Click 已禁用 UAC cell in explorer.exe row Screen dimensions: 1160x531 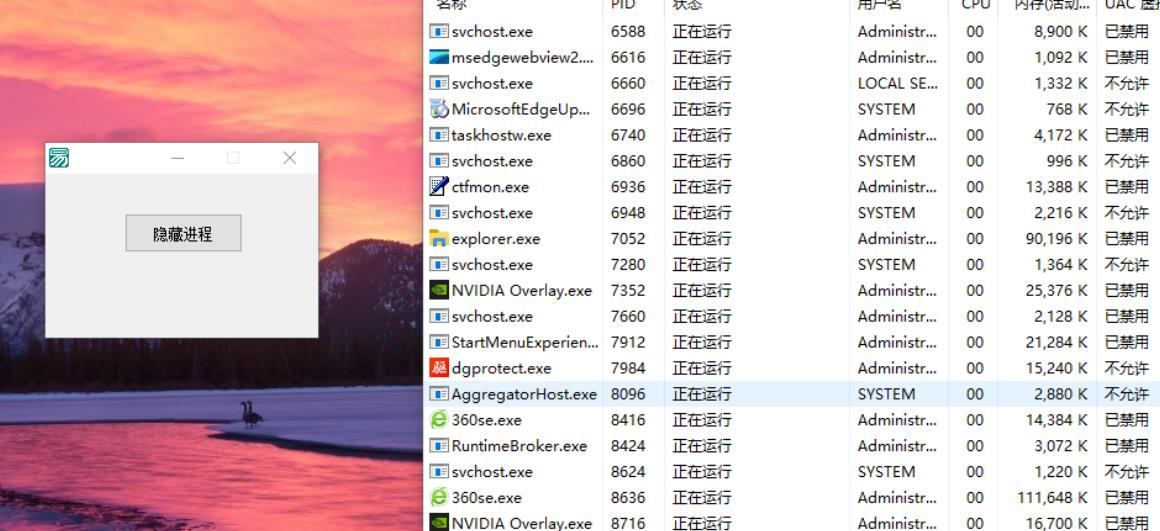click(1127, 239)
